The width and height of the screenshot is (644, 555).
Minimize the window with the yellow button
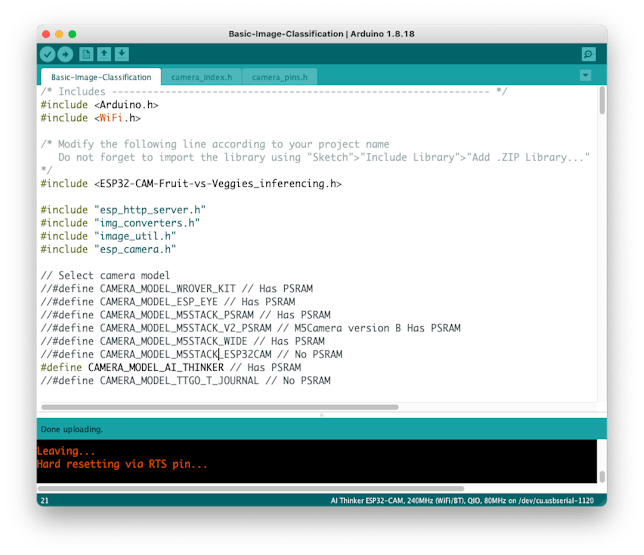click(59, 34)
